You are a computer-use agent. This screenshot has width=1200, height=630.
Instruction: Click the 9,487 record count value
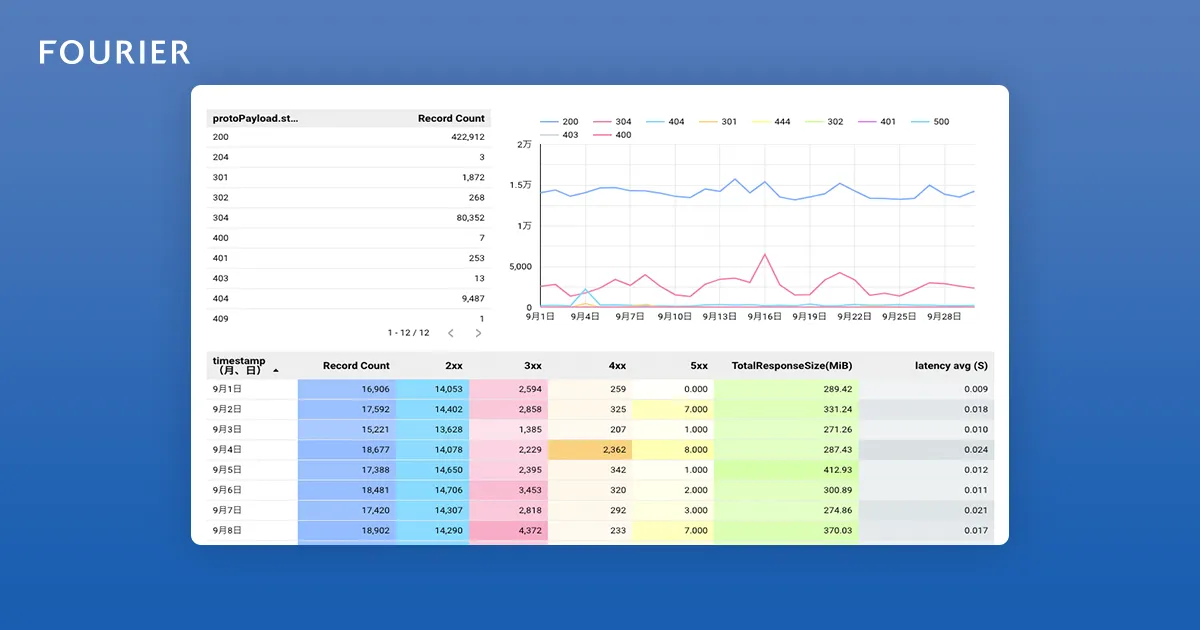coord(473,299)
